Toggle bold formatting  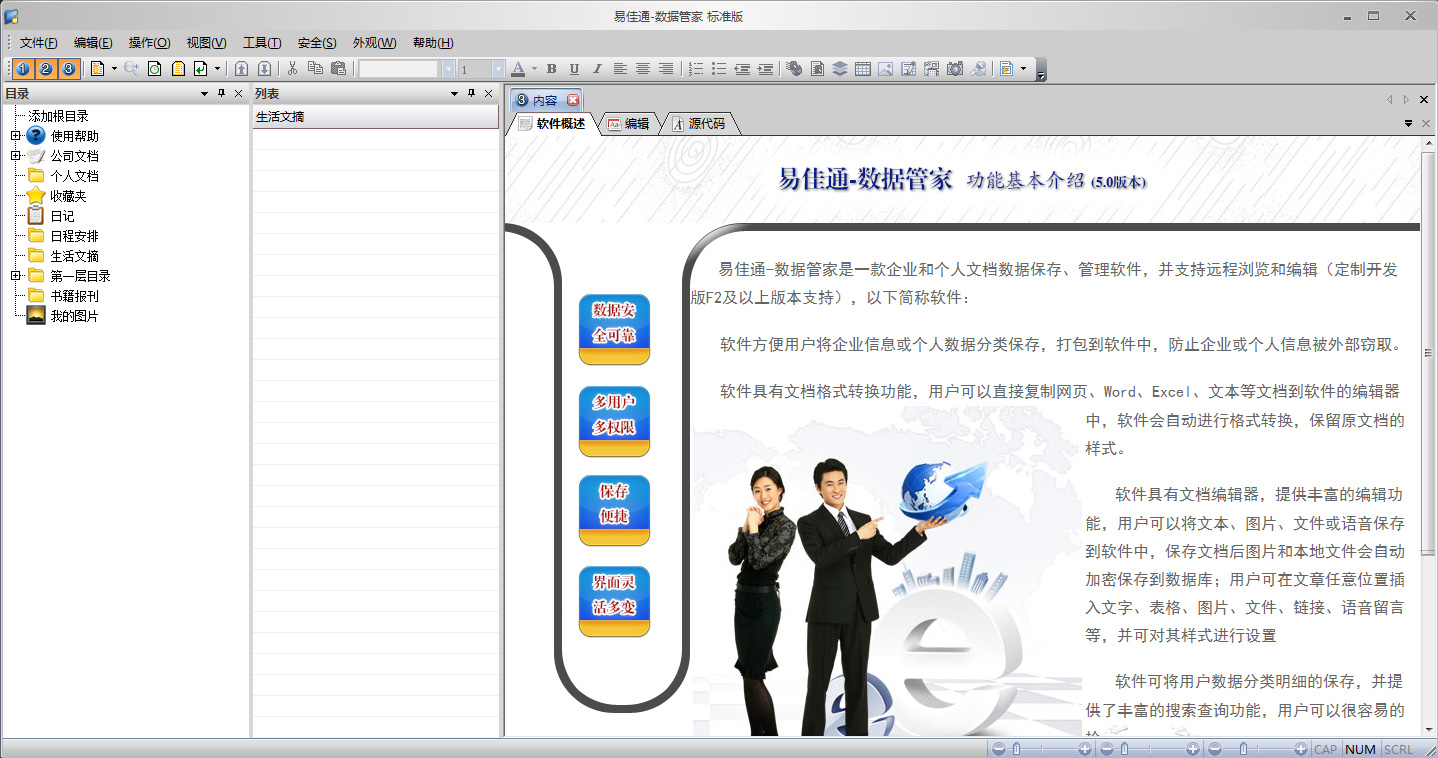[551, 69]
